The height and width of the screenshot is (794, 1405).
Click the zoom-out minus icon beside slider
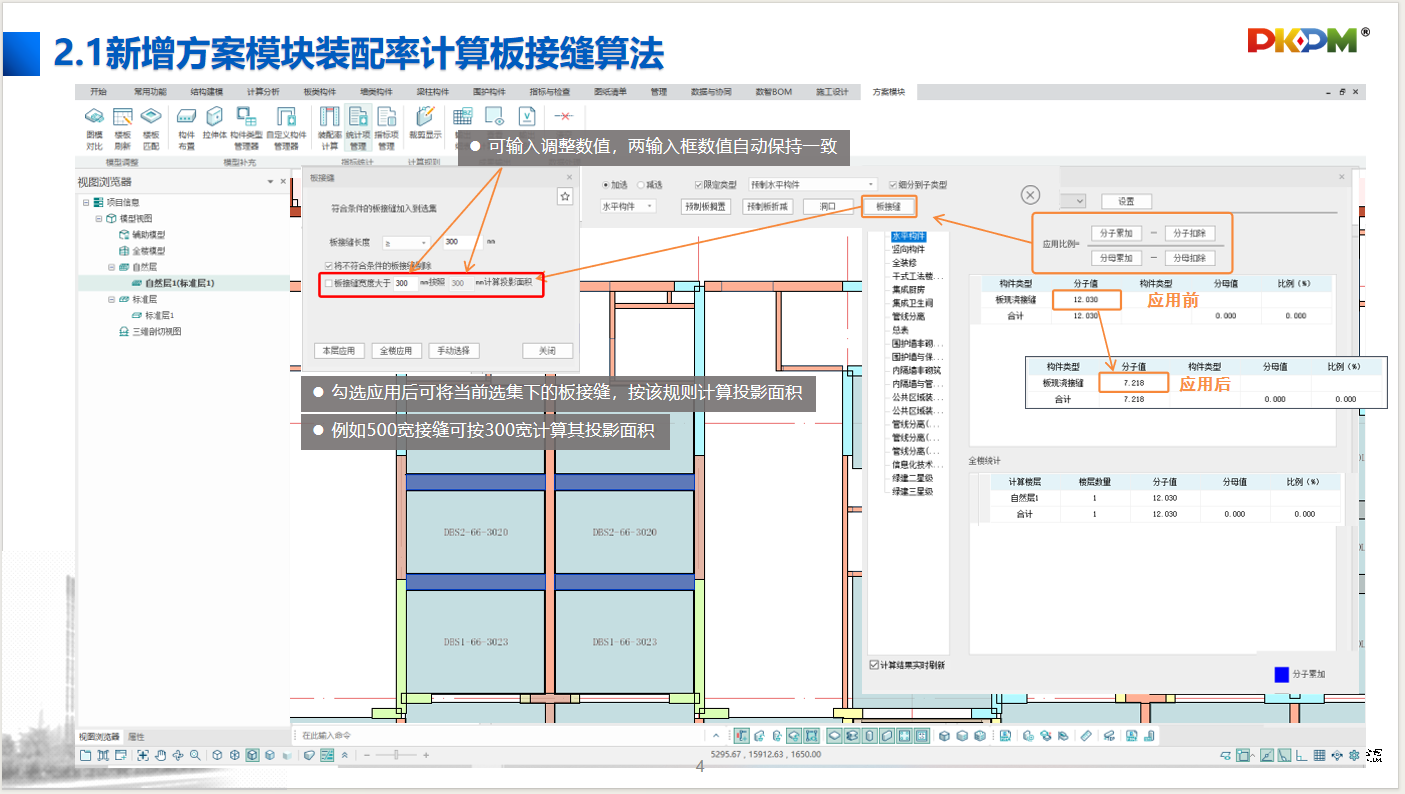pyautogui.click(x=367, y=755)
